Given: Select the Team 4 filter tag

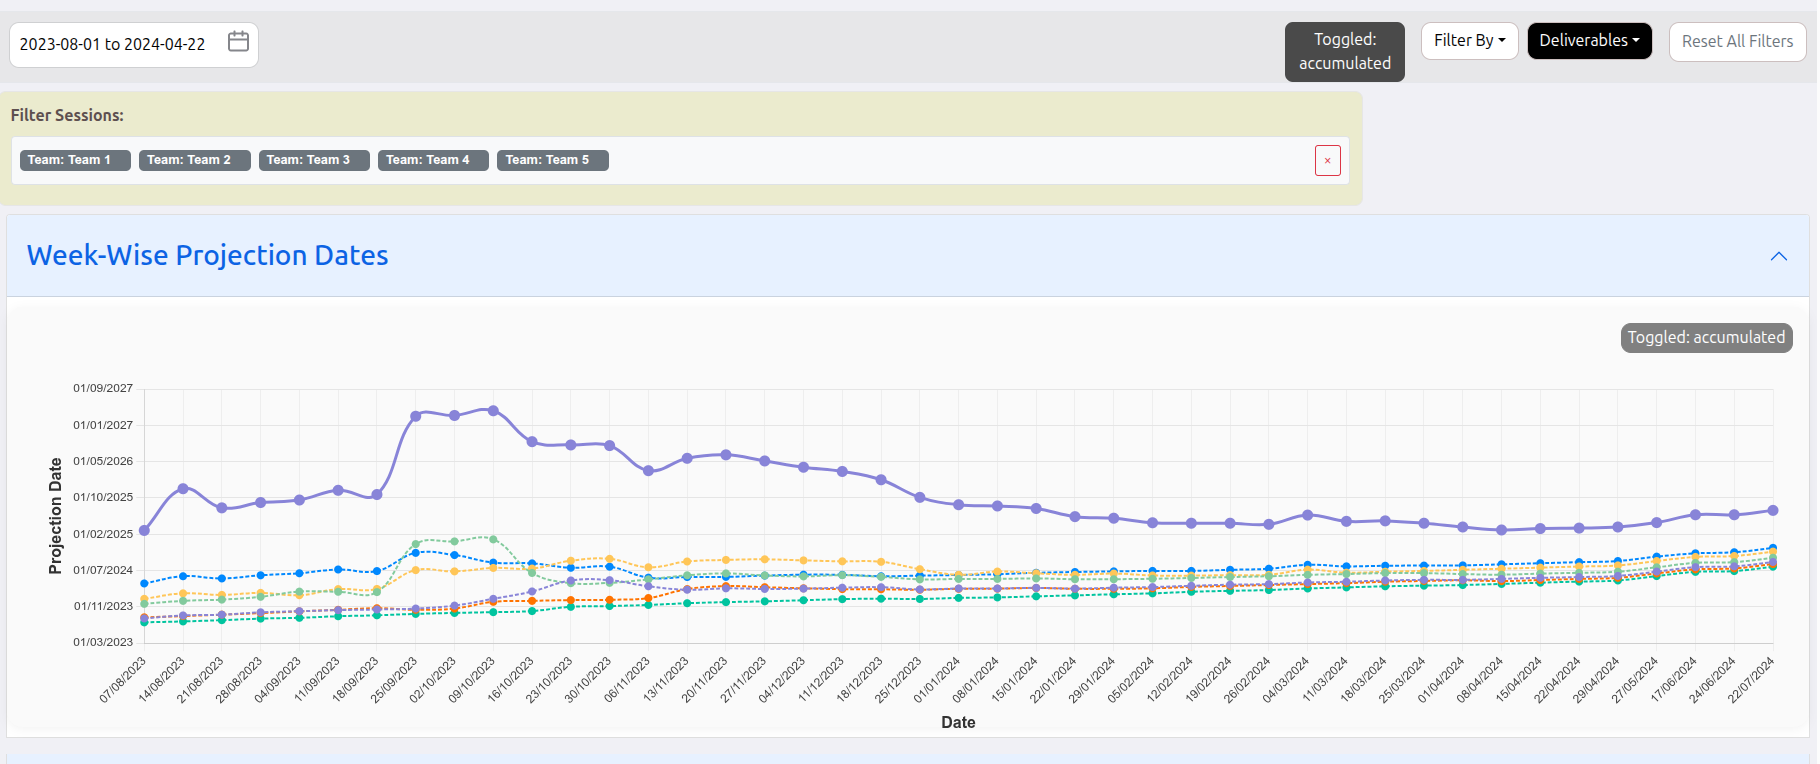Looking at the screenshot, I should pos(433,160).
